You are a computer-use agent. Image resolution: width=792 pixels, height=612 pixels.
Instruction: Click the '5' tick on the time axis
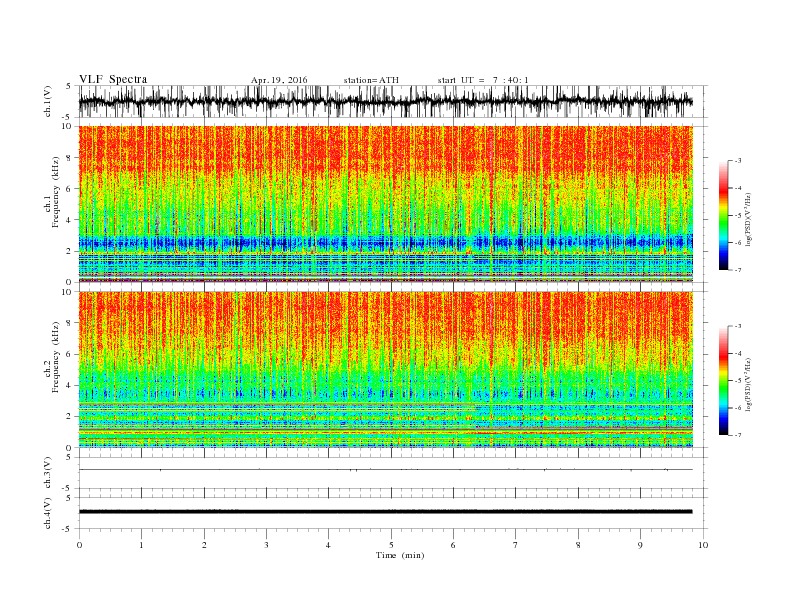point(391,545)
